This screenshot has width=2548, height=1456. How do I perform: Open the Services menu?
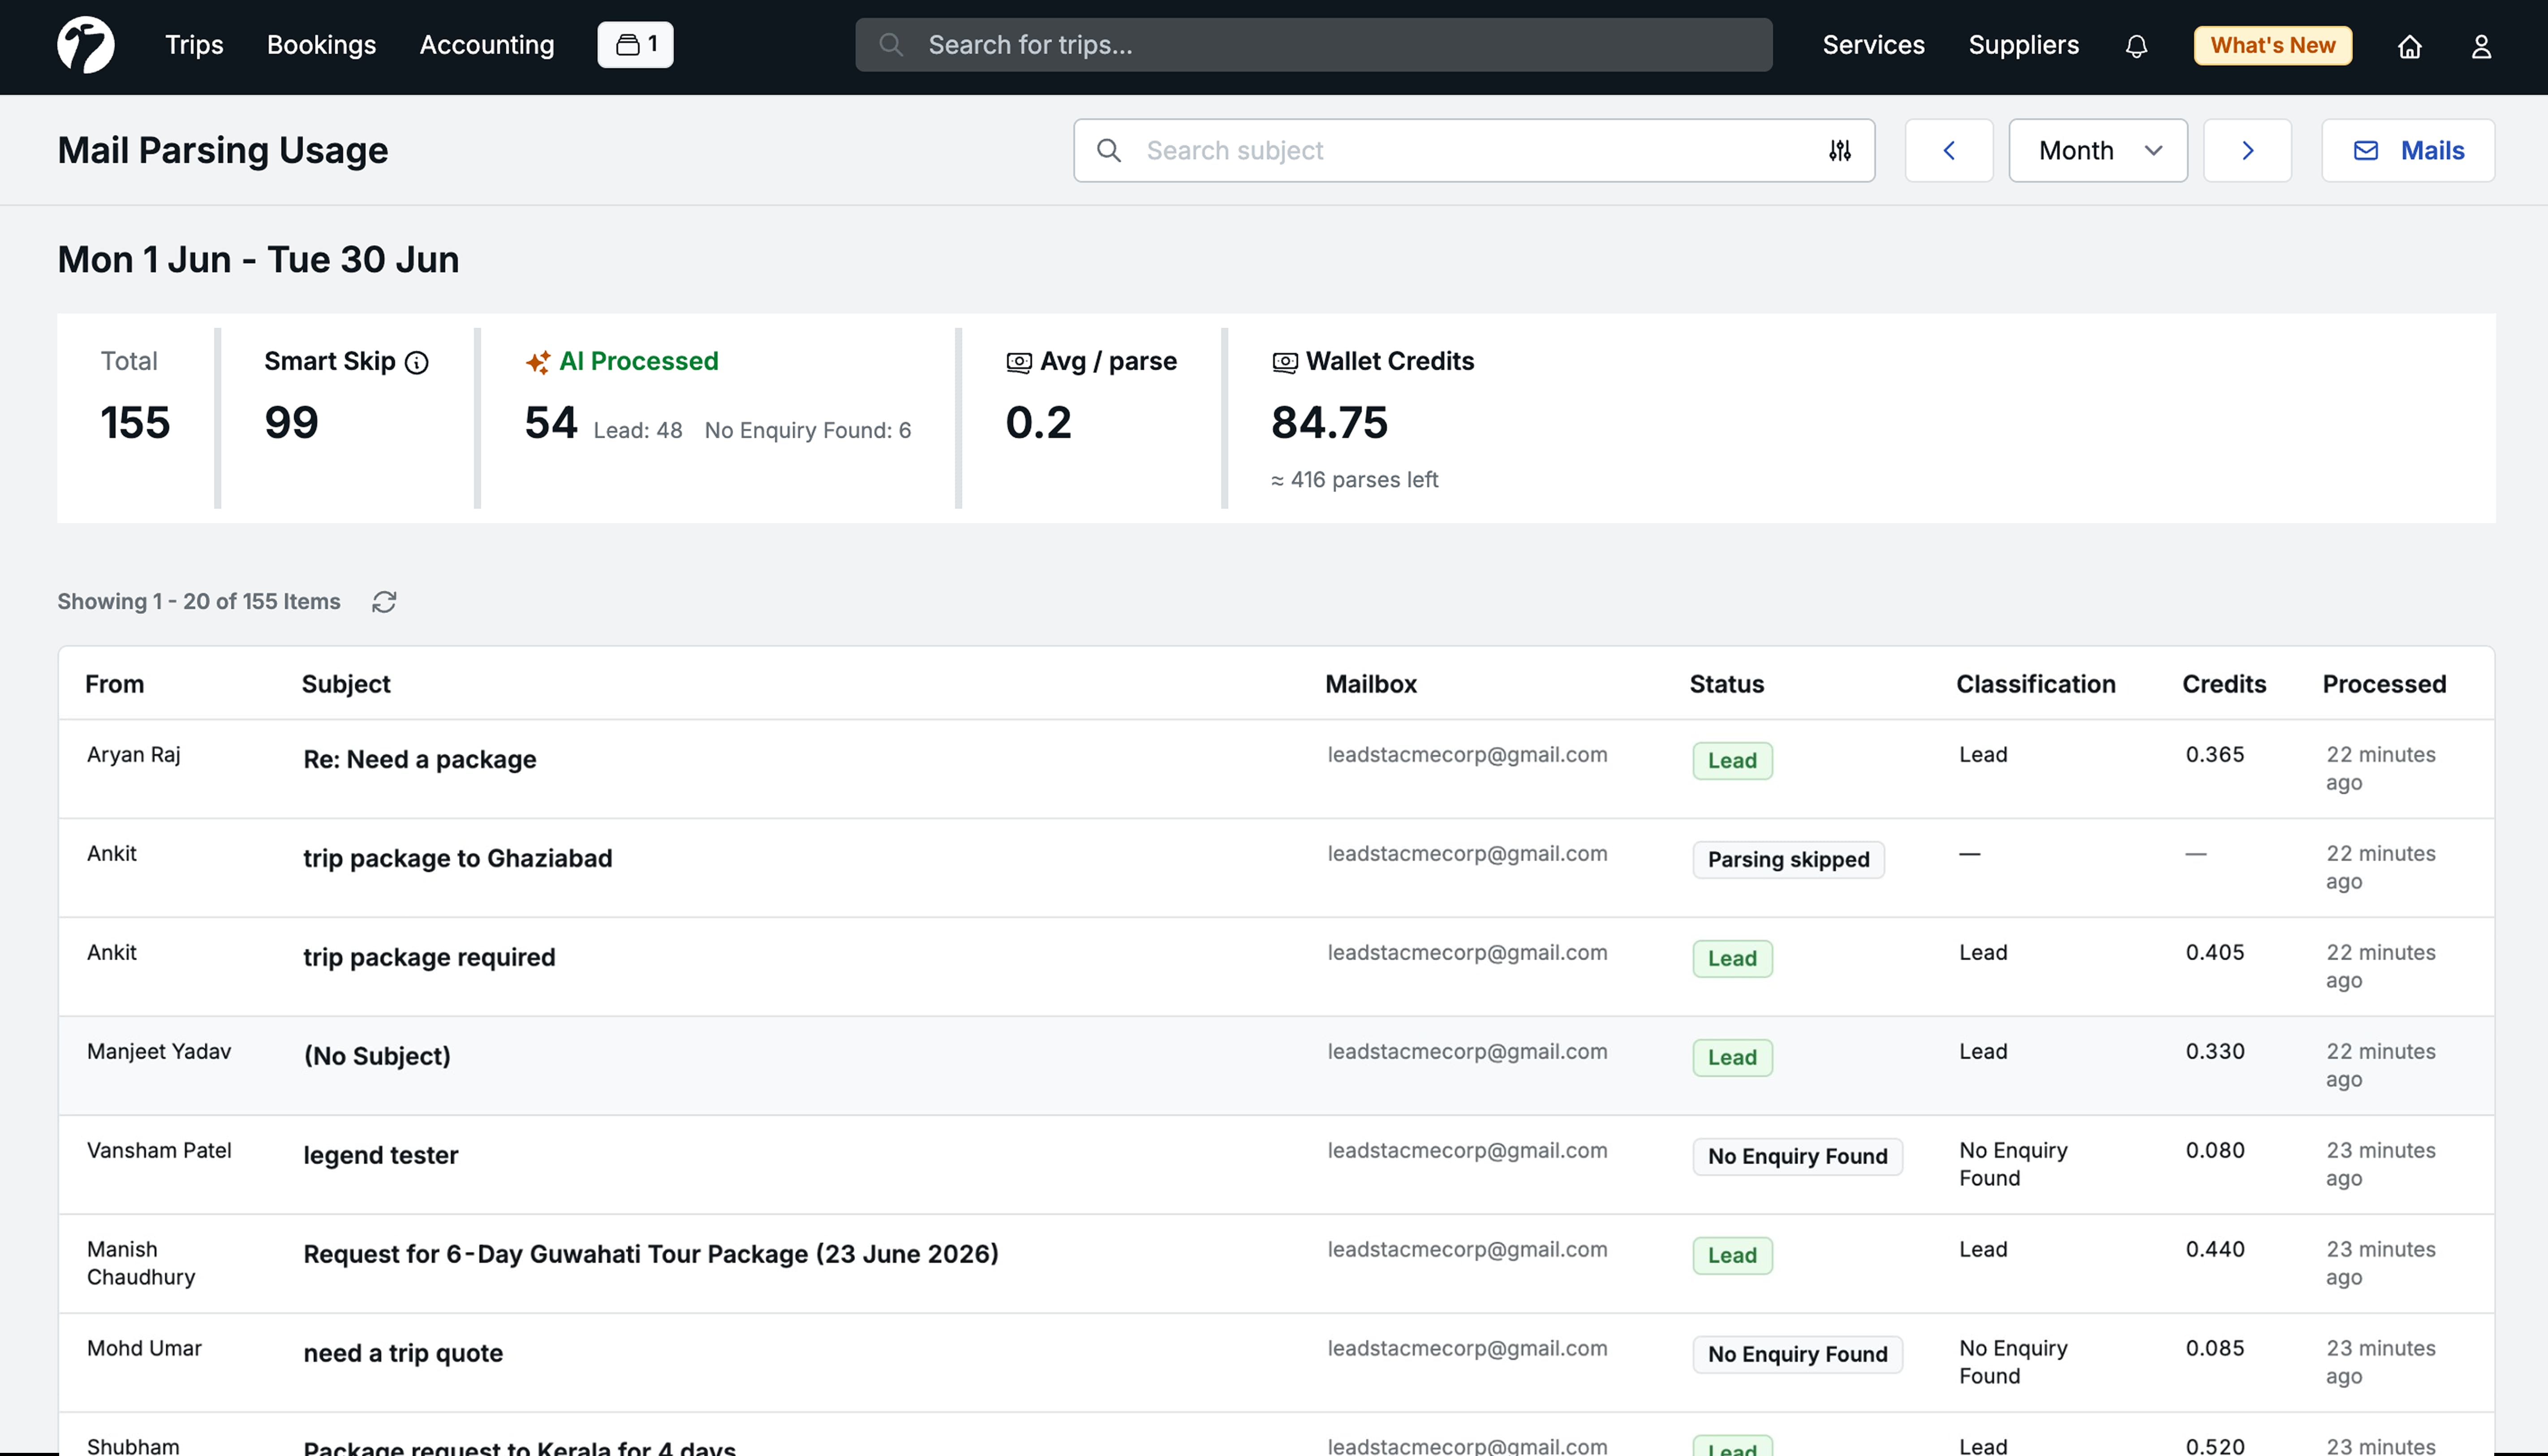pos(1873,45)
